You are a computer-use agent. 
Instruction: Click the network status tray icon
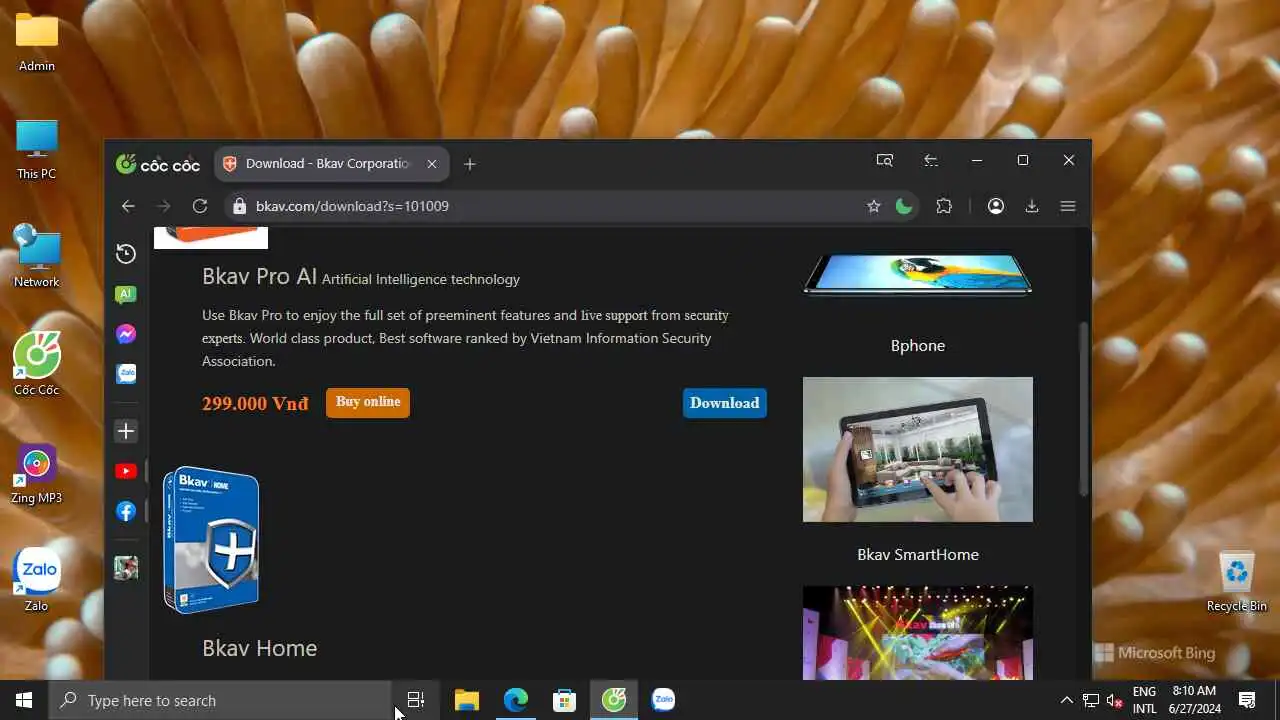[x=1091, y=700]
